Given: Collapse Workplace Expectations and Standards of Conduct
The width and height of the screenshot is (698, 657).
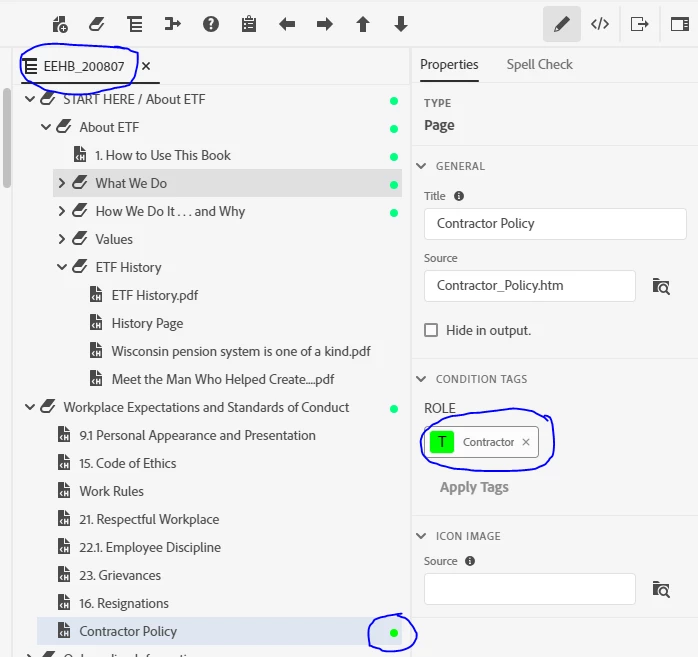Looking at the screenshot, I should tap(30, 407).
